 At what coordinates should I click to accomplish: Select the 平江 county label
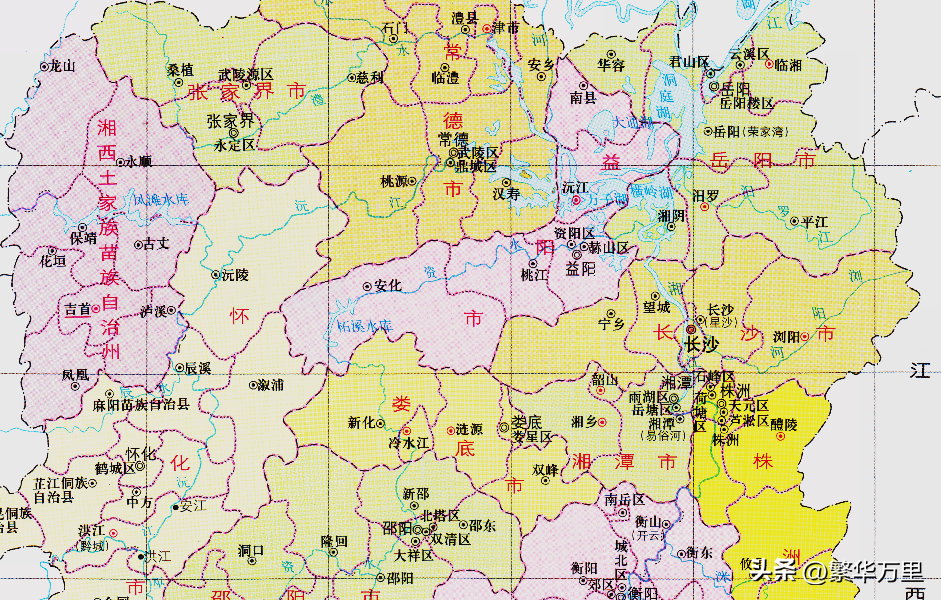pos(814,221)
